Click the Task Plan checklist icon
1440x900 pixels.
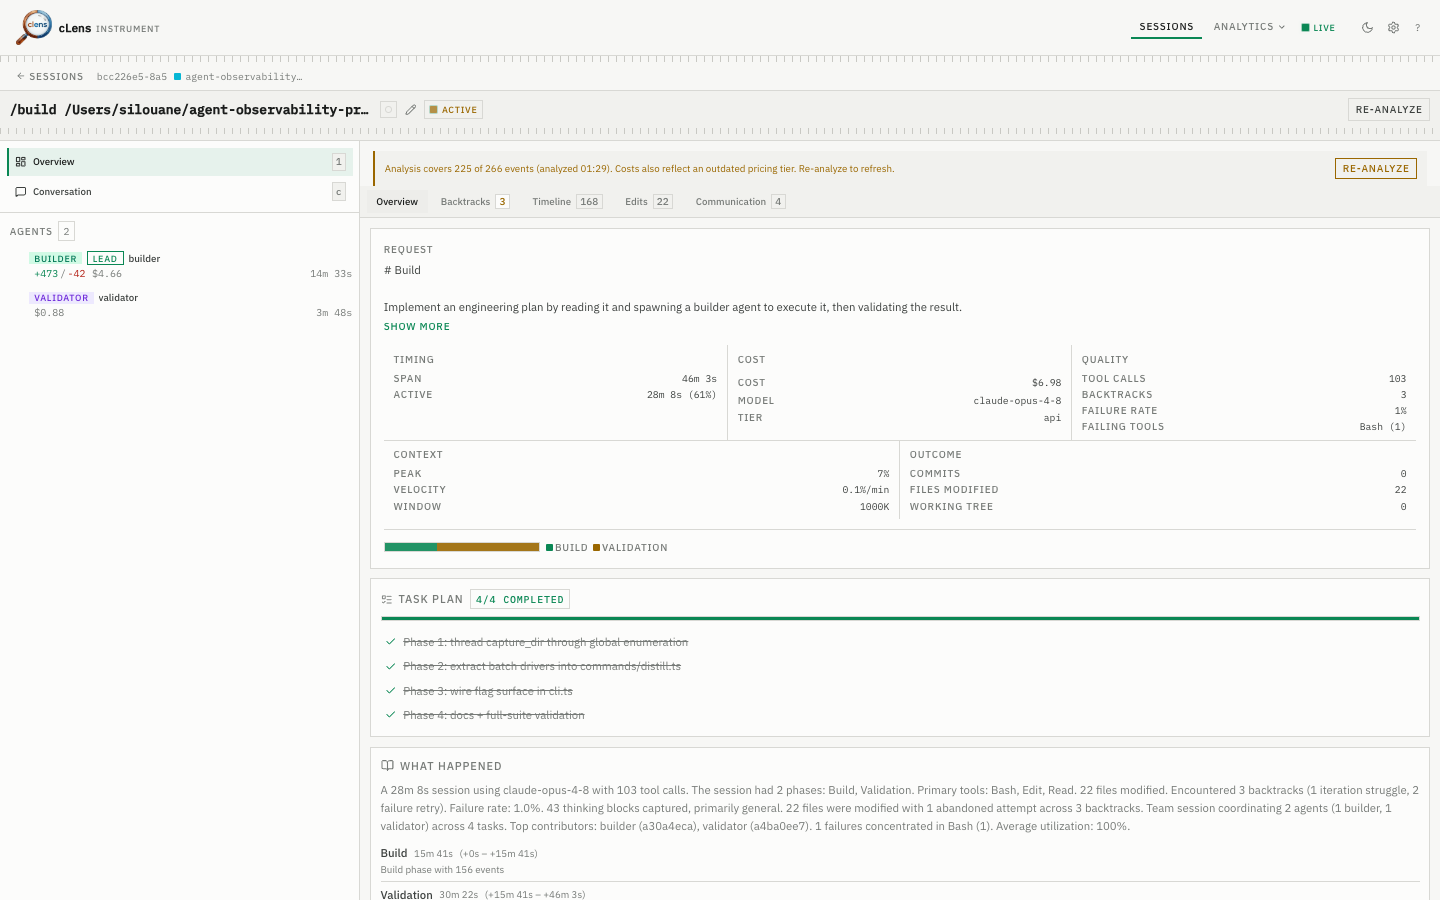tap(387, 600)
